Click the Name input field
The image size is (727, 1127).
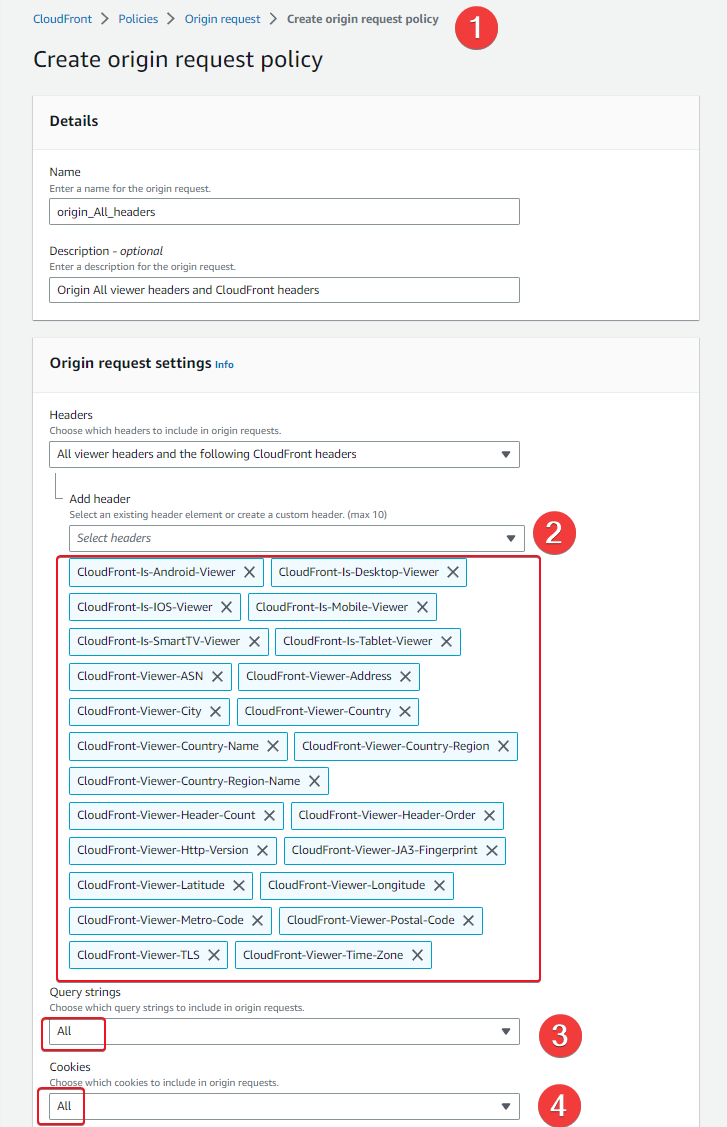click(284, 212)
